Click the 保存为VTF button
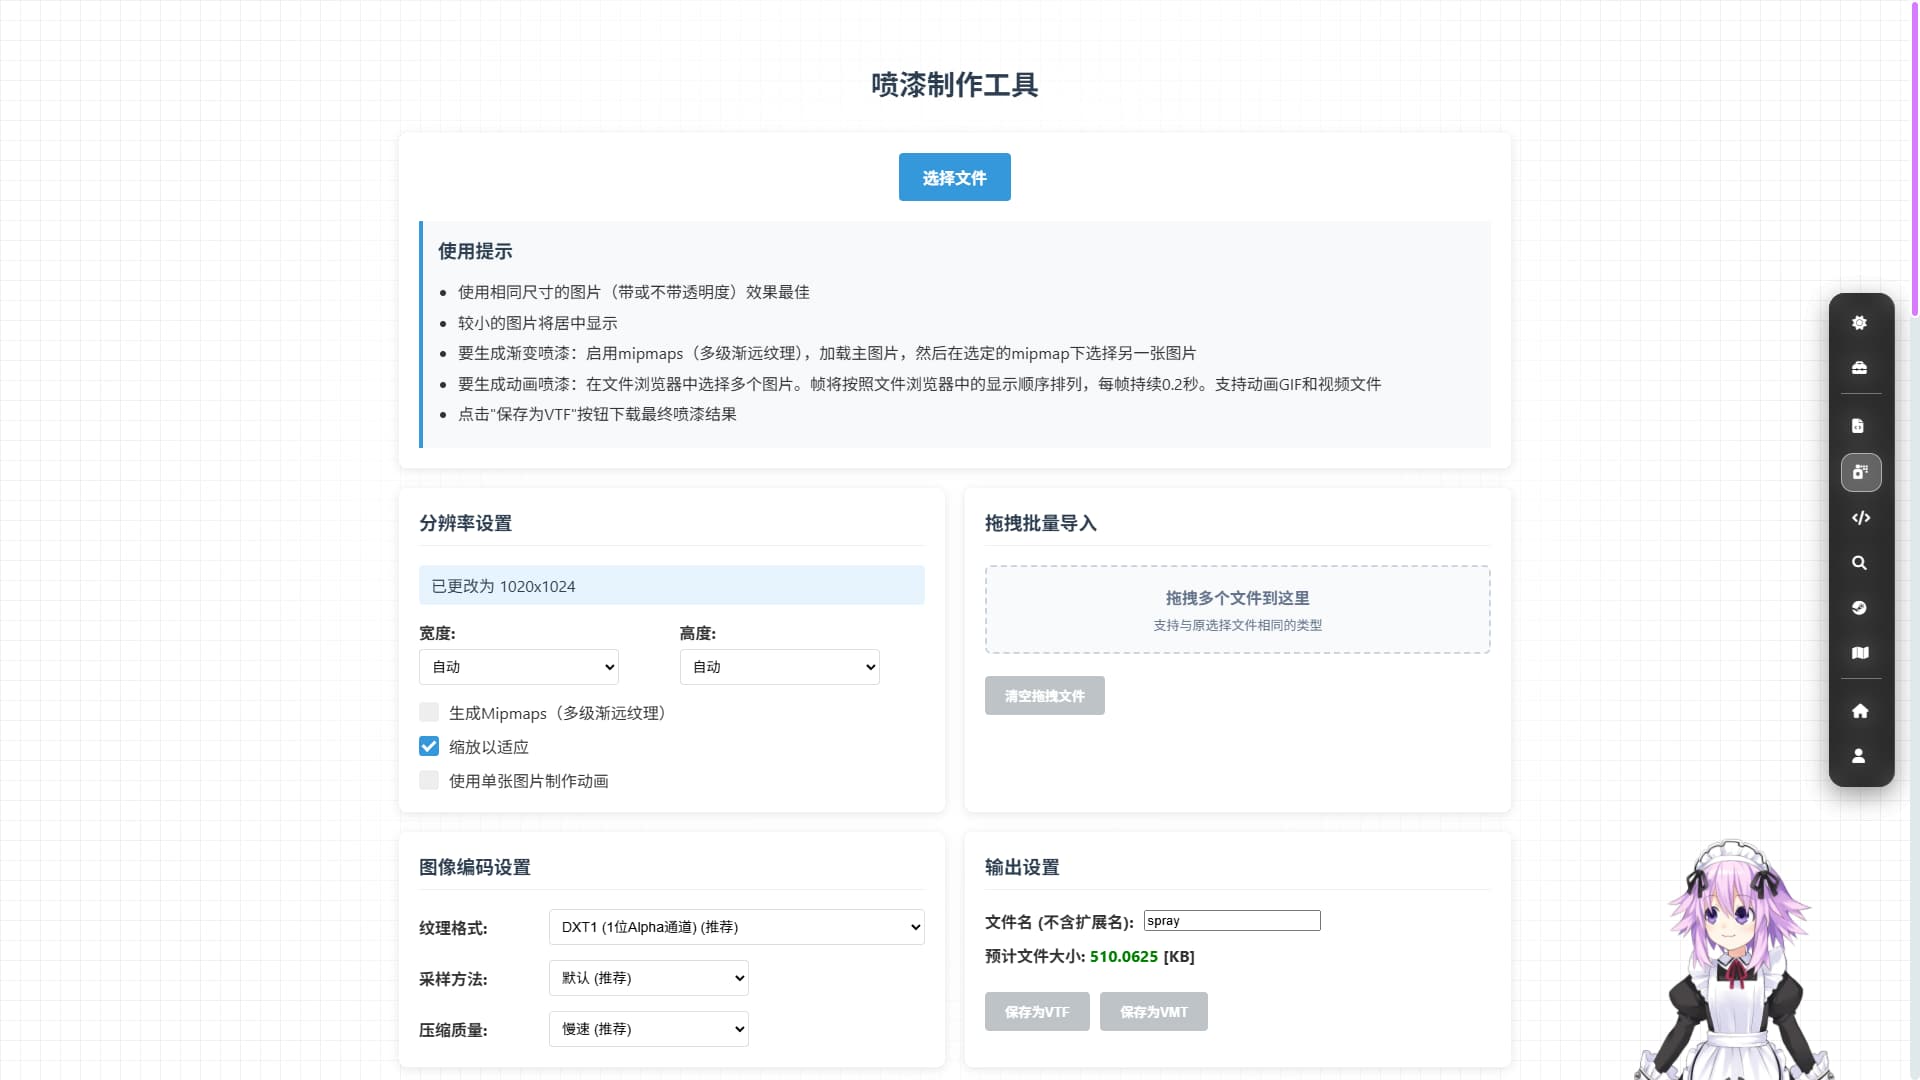Image resolution: width=1920 pixels, height=1080 pixels. tap(1036, 1012)
